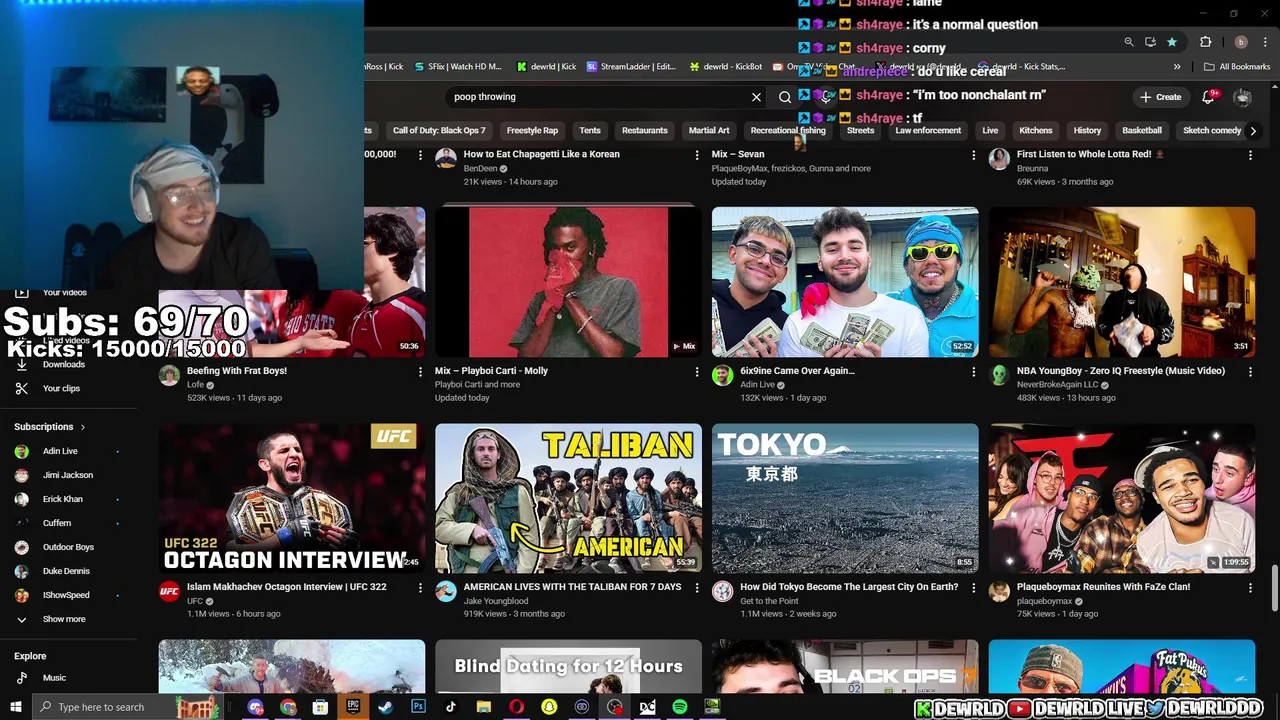Open UFC channel avatar icon
The width and height of the screenshot is (1280, 720).
point(169,592)
